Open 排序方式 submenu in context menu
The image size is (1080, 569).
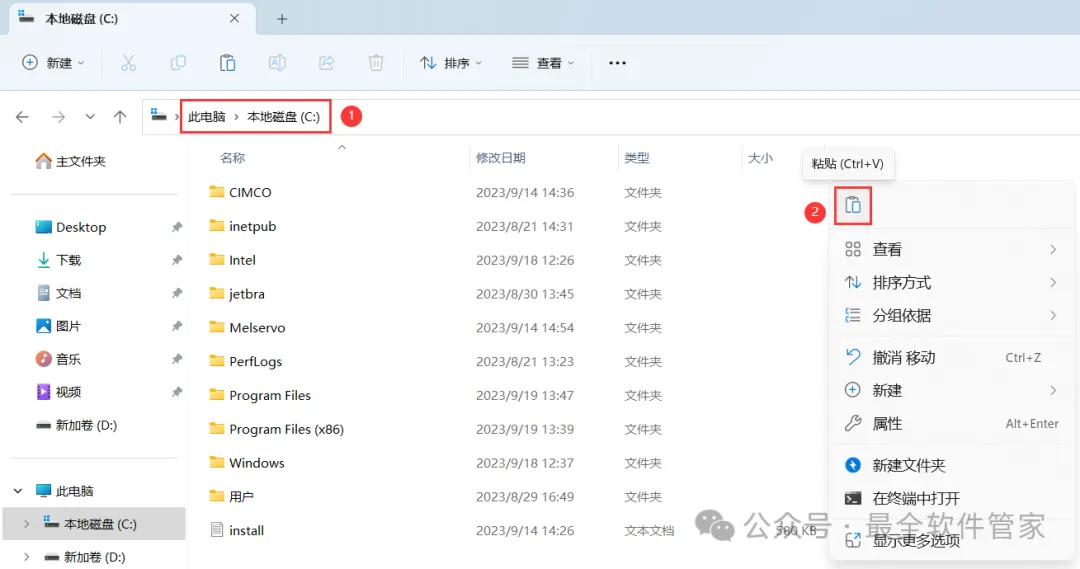951,282
